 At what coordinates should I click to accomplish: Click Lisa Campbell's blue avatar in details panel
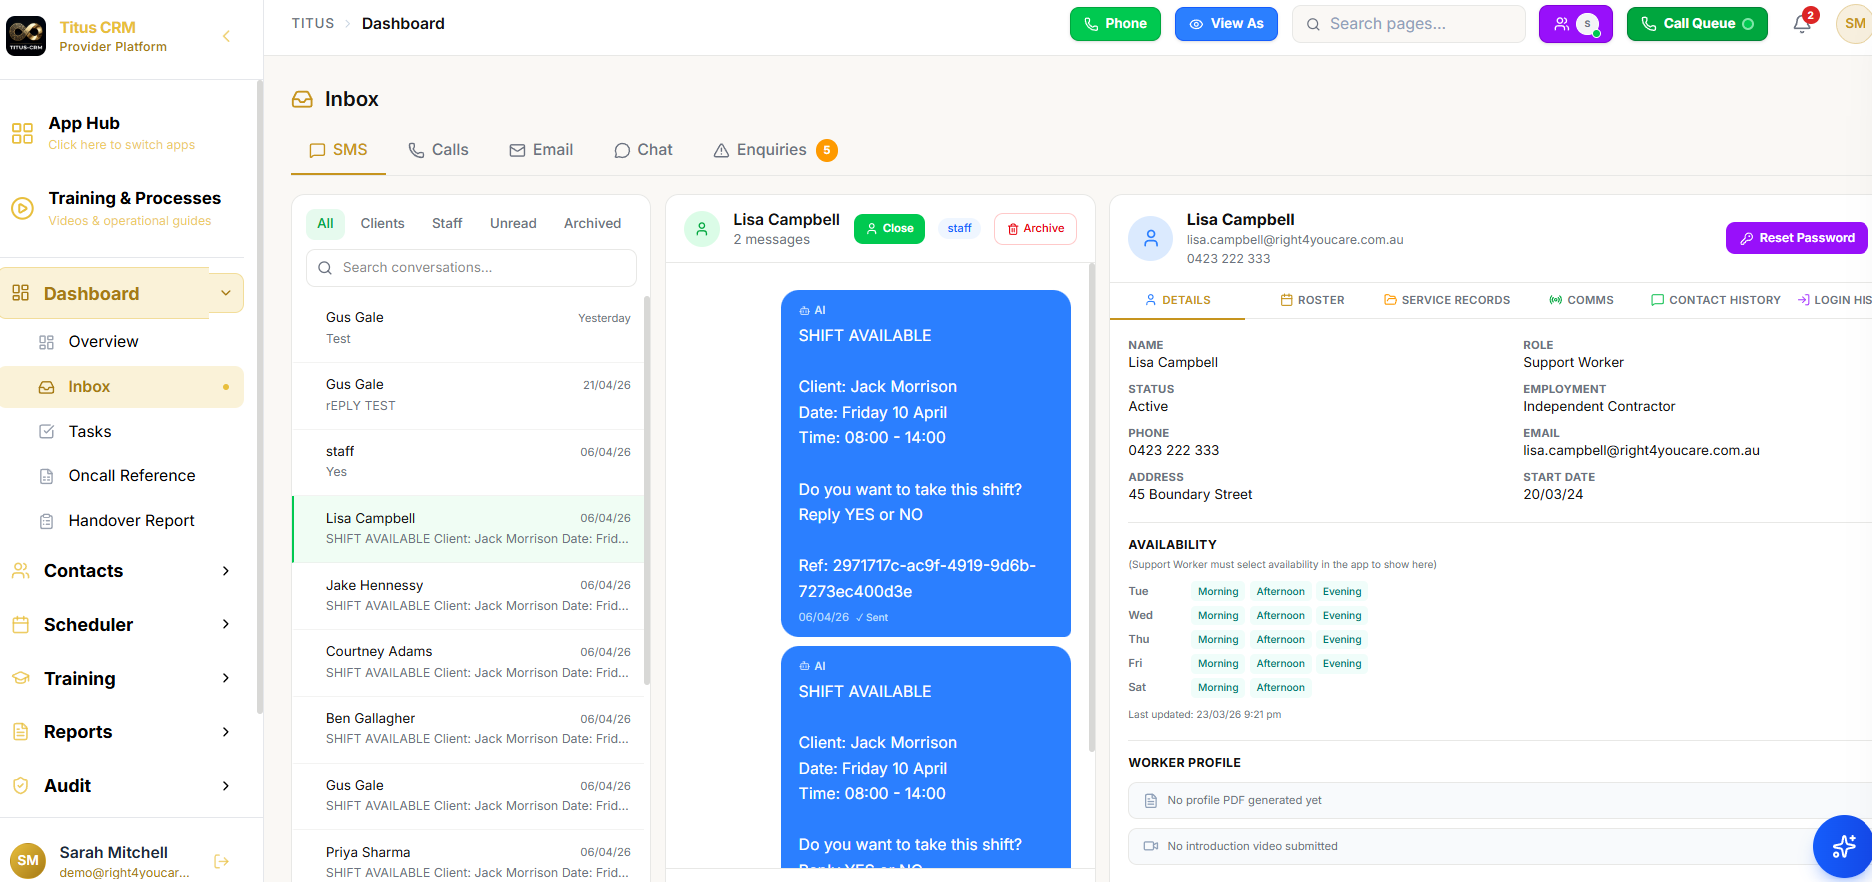1150,238
